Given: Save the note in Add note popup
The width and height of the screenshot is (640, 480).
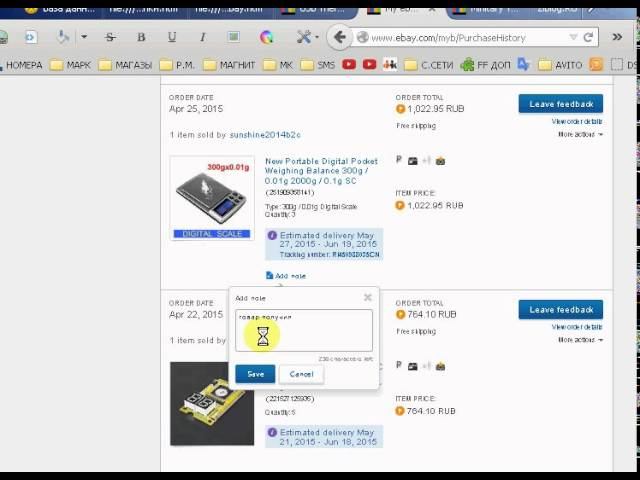Looking at the screenshot, I should [255, 374].
